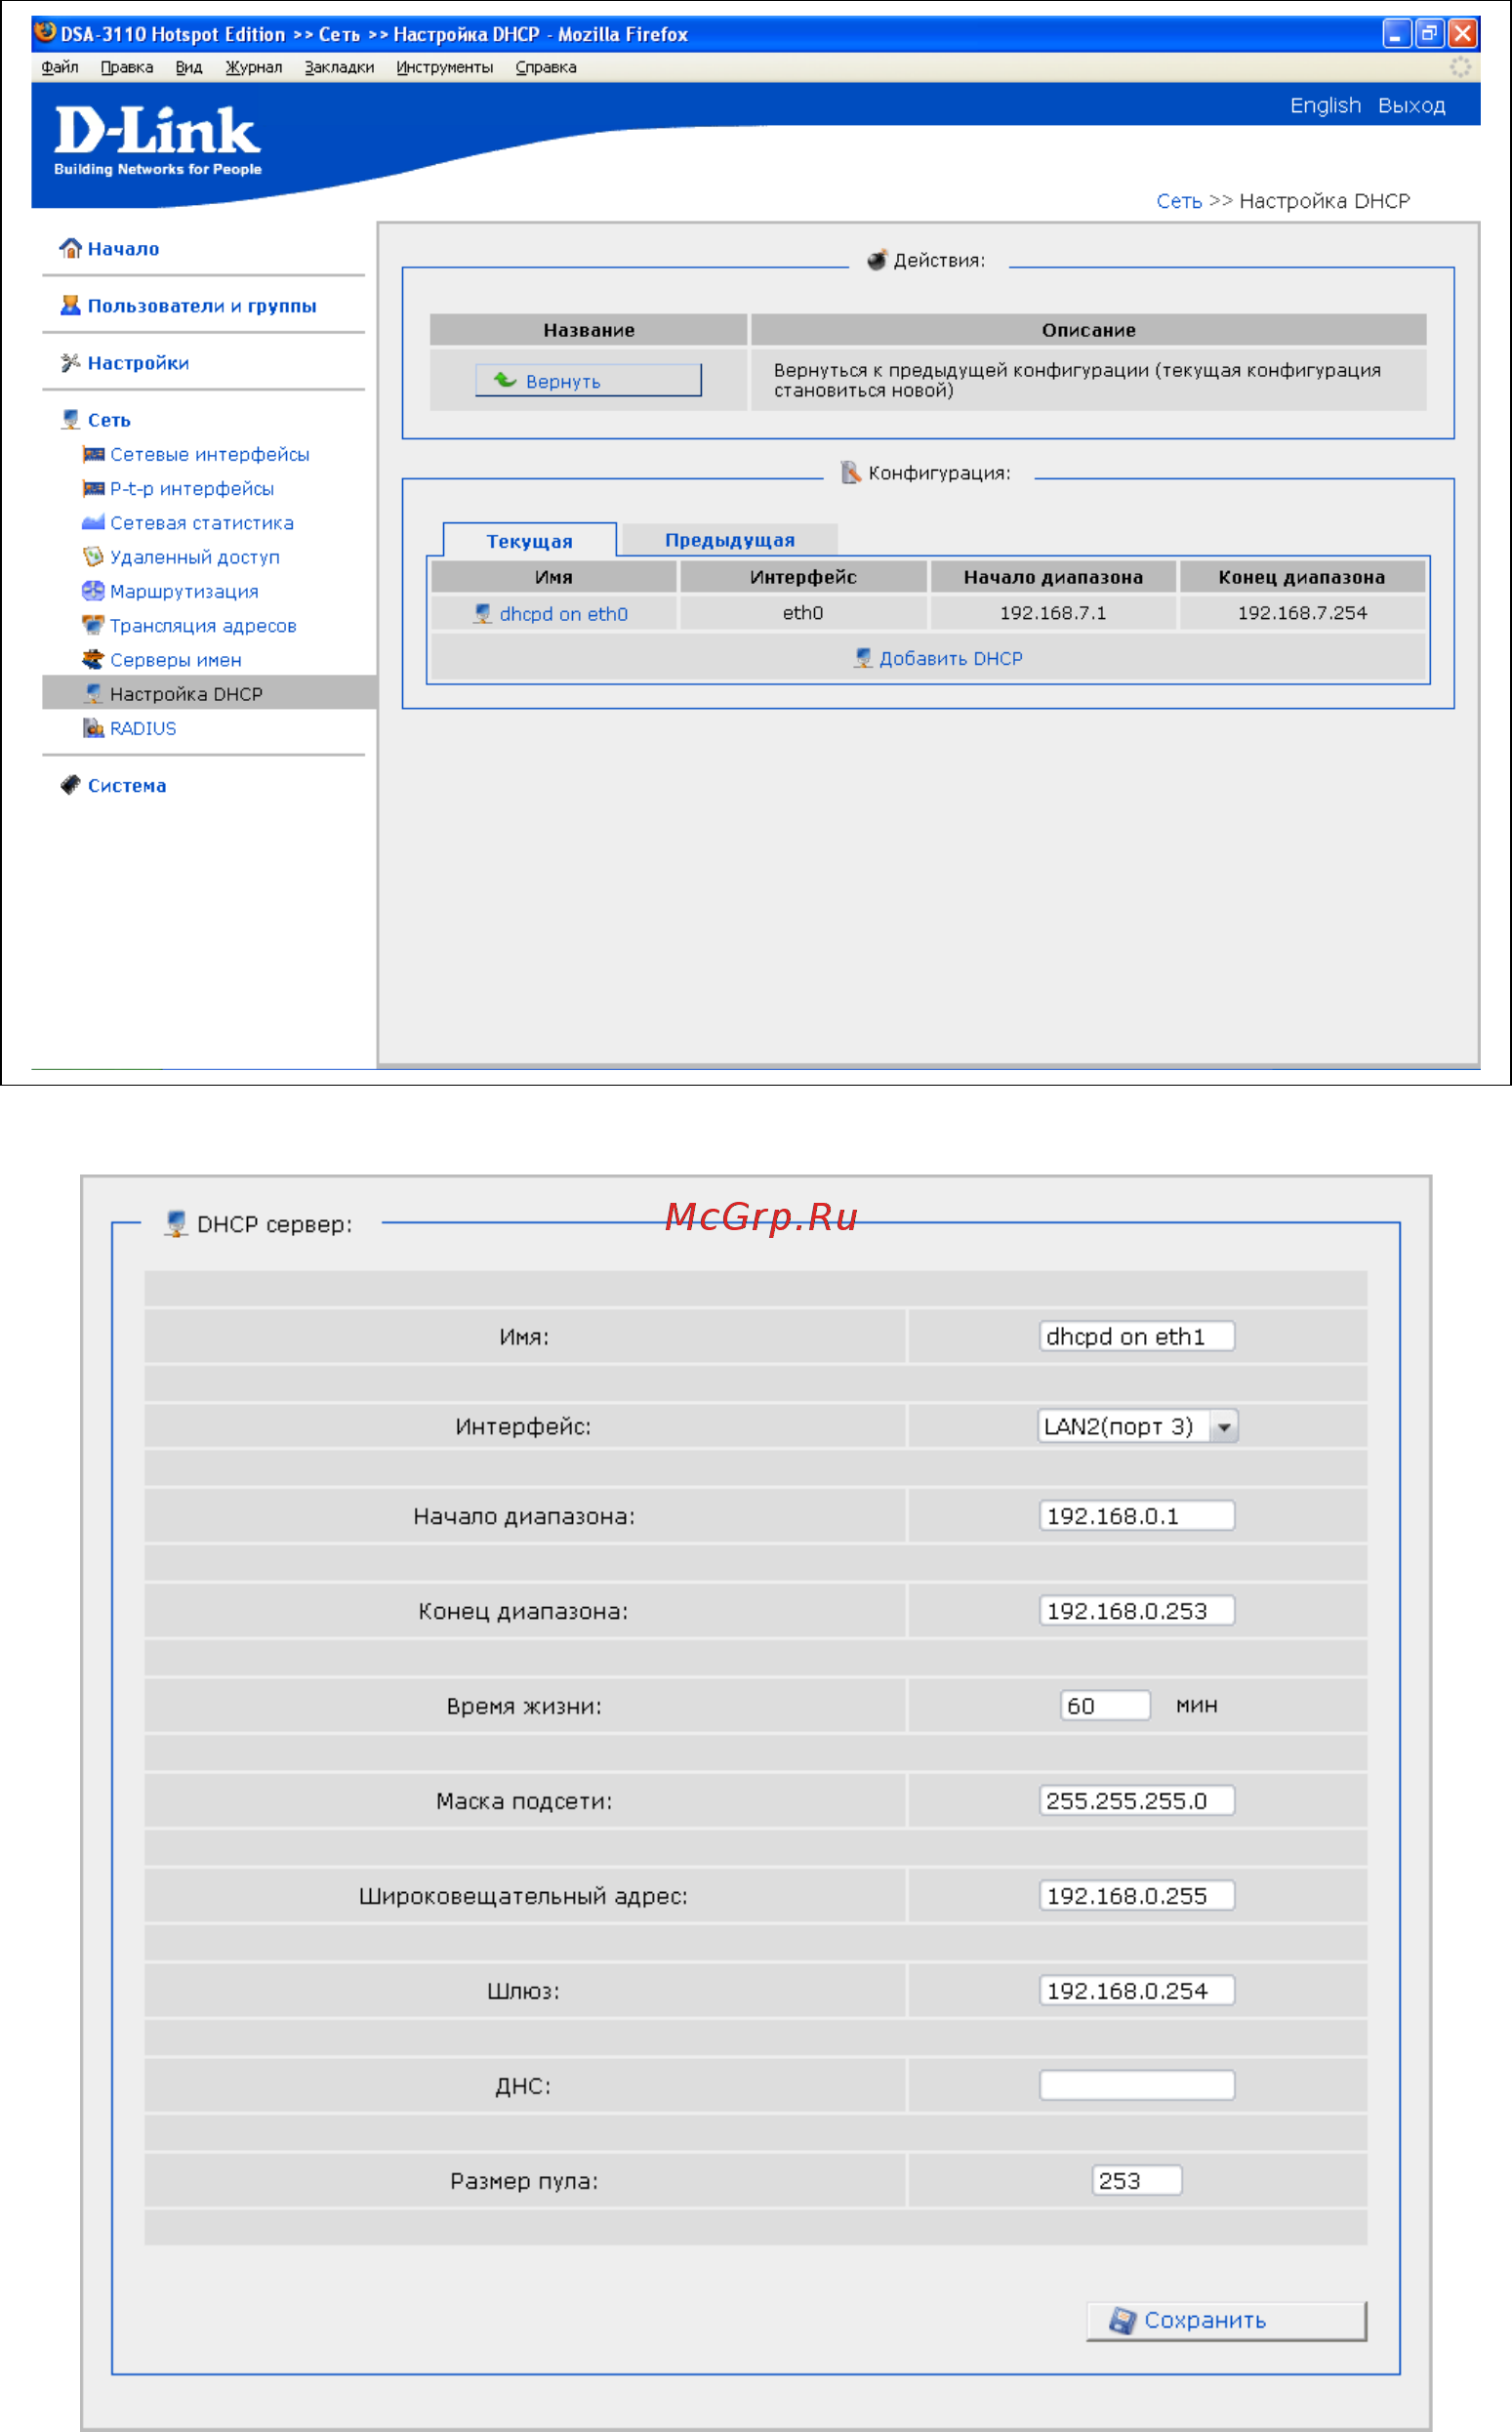Open the dhcpd on eth0 entry
1512x2432 pixels.
click(x=563, y=614)
